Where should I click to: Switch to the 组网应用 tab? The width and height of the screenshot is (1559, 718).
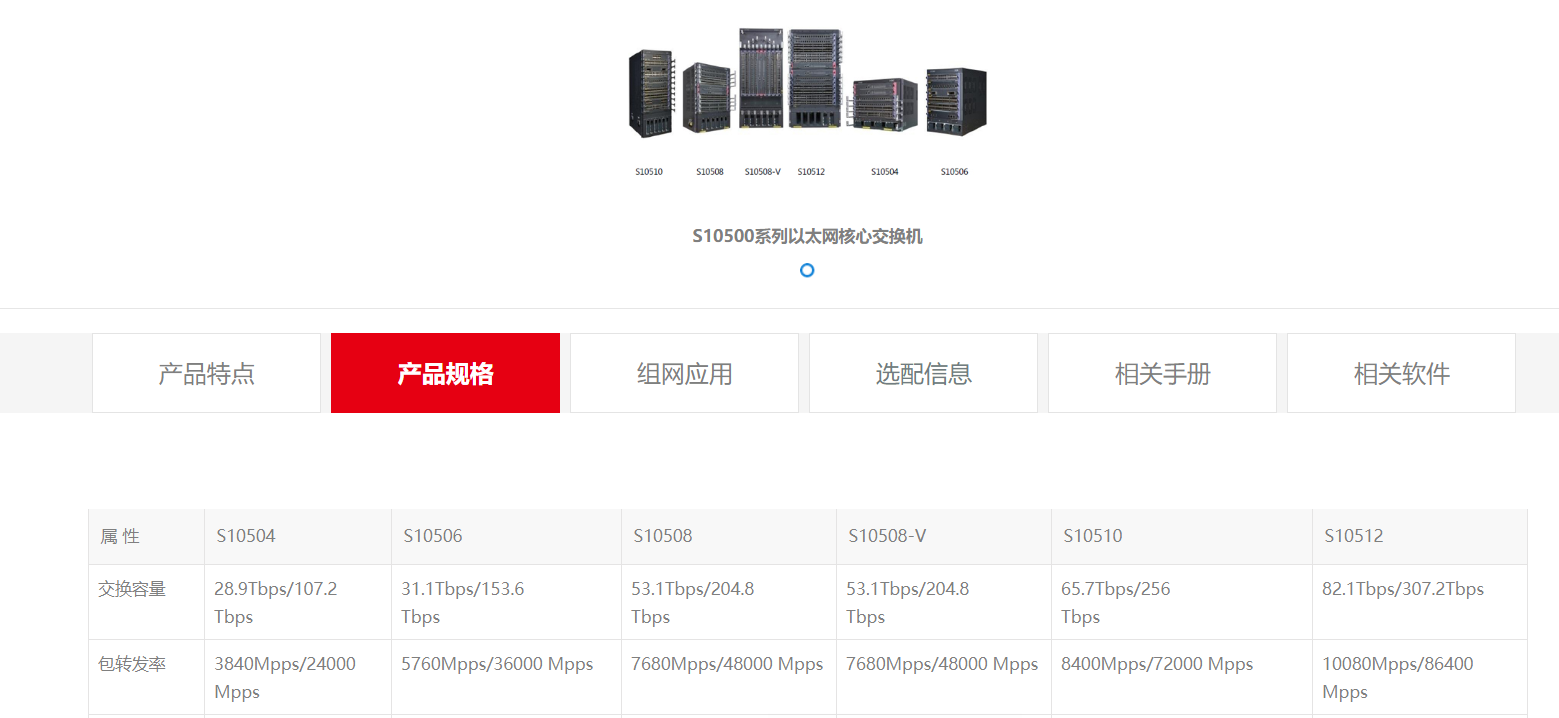(x=684, y=373)
